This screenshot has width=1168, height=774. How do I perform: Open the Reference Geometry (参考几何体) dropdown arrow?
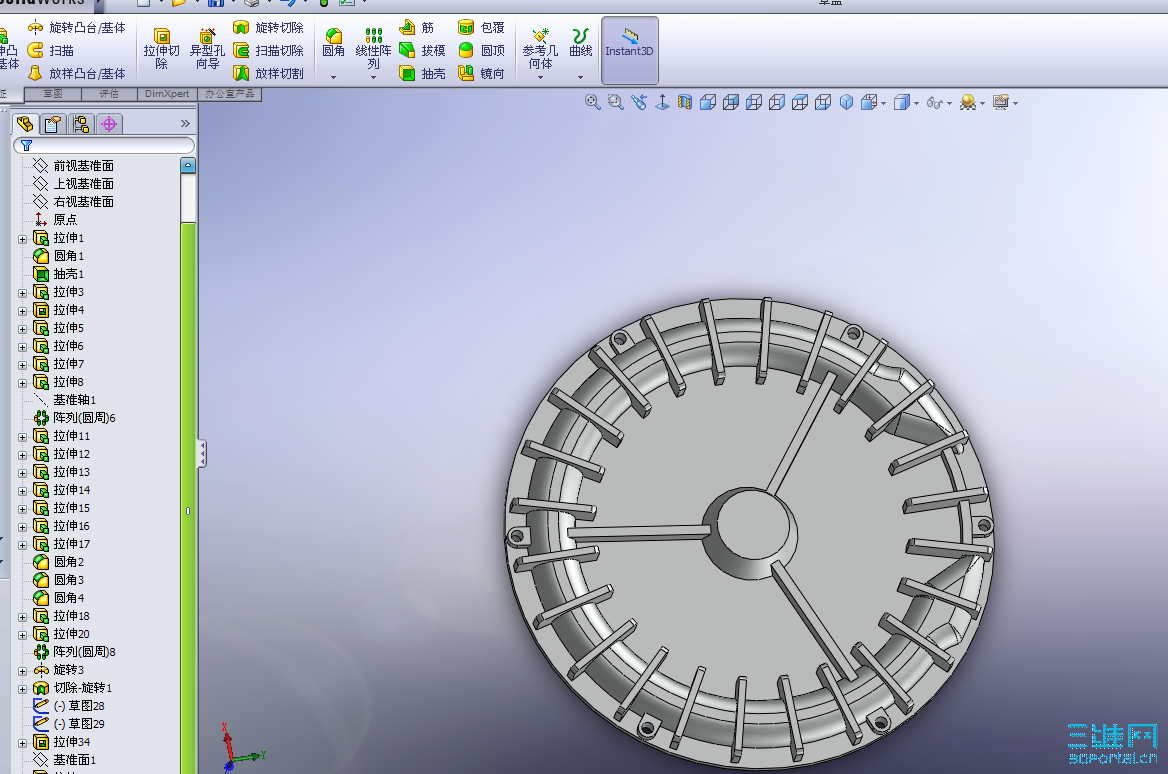[x=540, y=77]
